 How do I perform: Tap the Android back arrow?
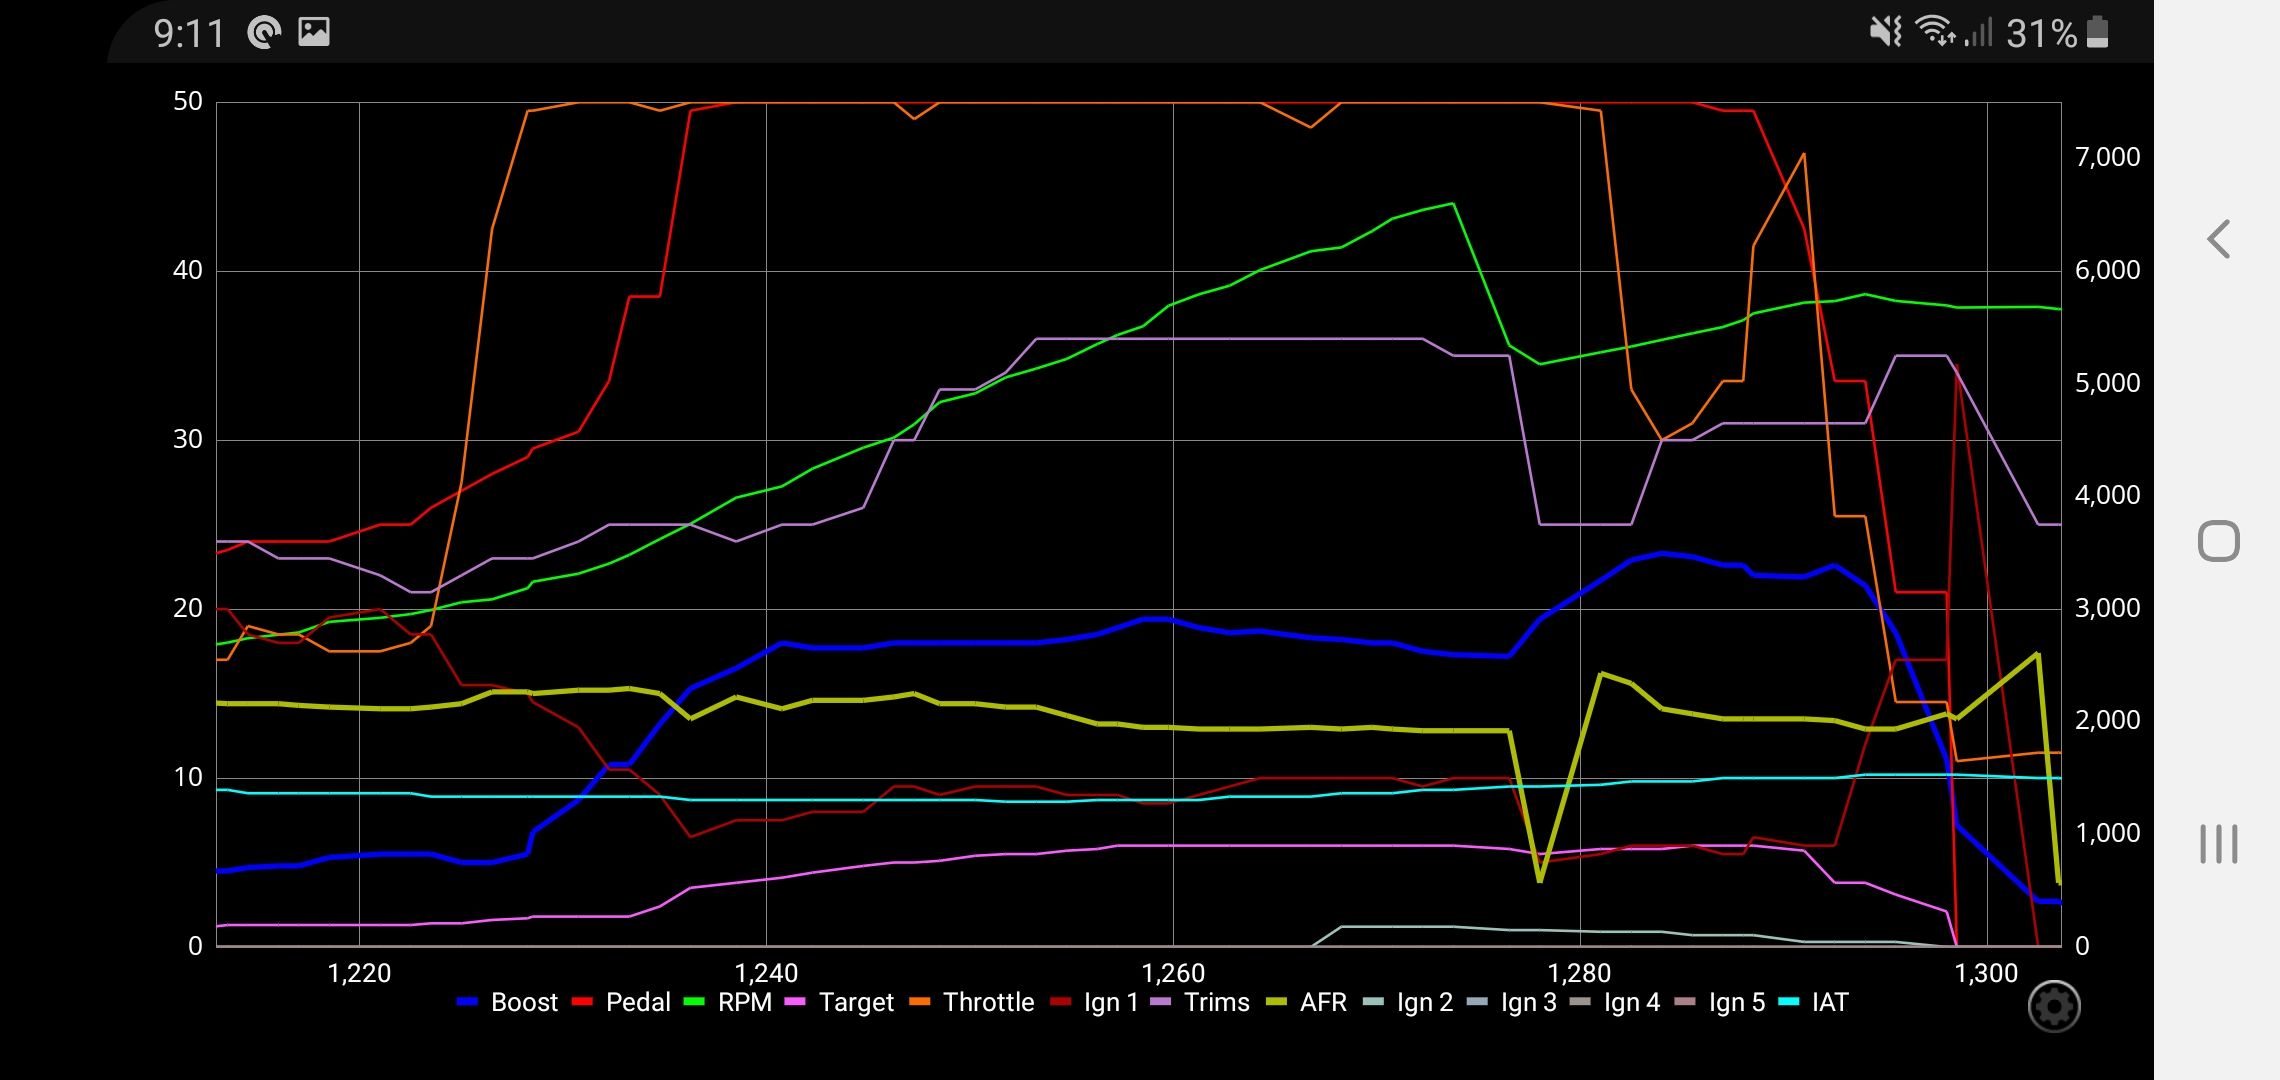tap(2218, 239)
